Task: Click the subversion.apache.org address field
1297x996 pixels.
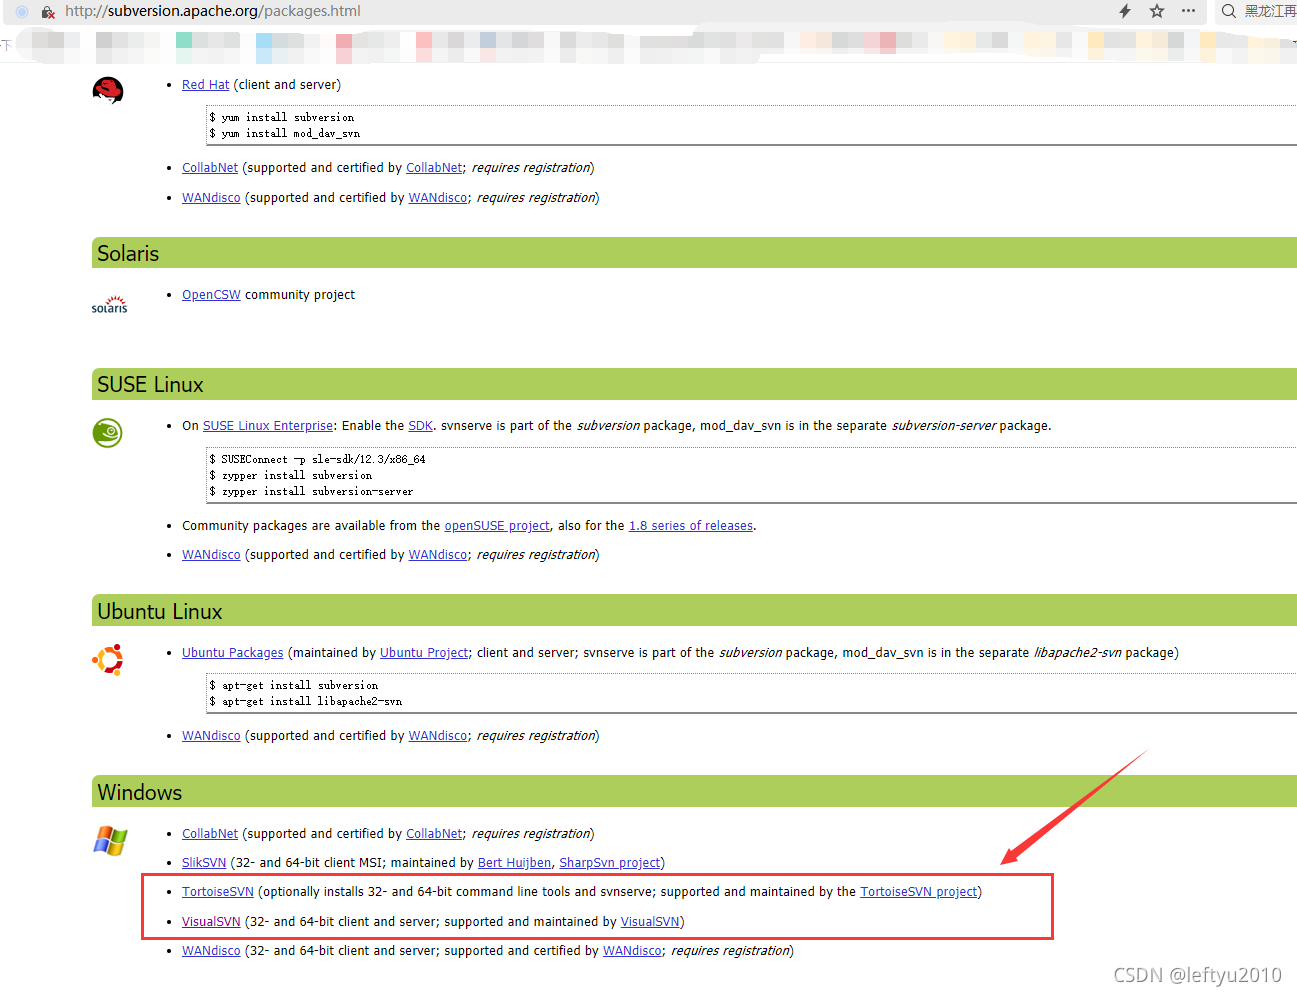Action: tap(213, 11)
